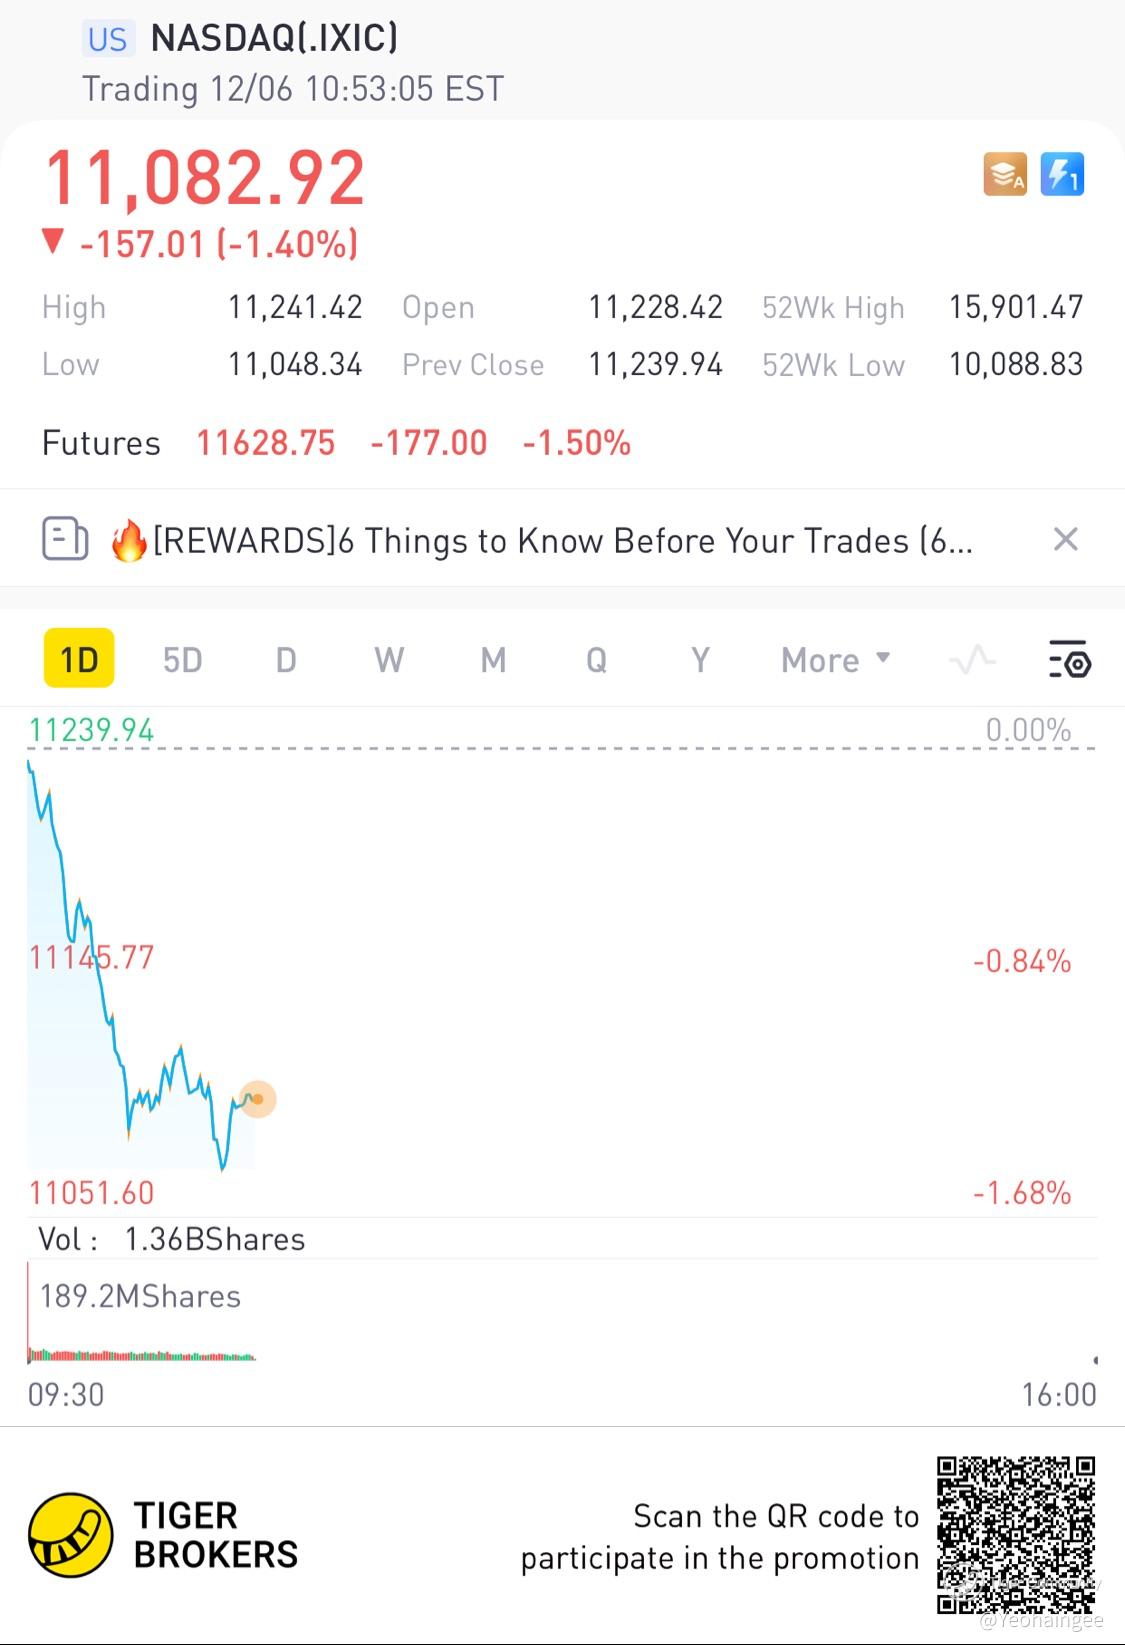1125x1645 pixels.
Task: Tap the Futures 11628.75 quote row
Action: pyautogui.click(x=336, y=442)
